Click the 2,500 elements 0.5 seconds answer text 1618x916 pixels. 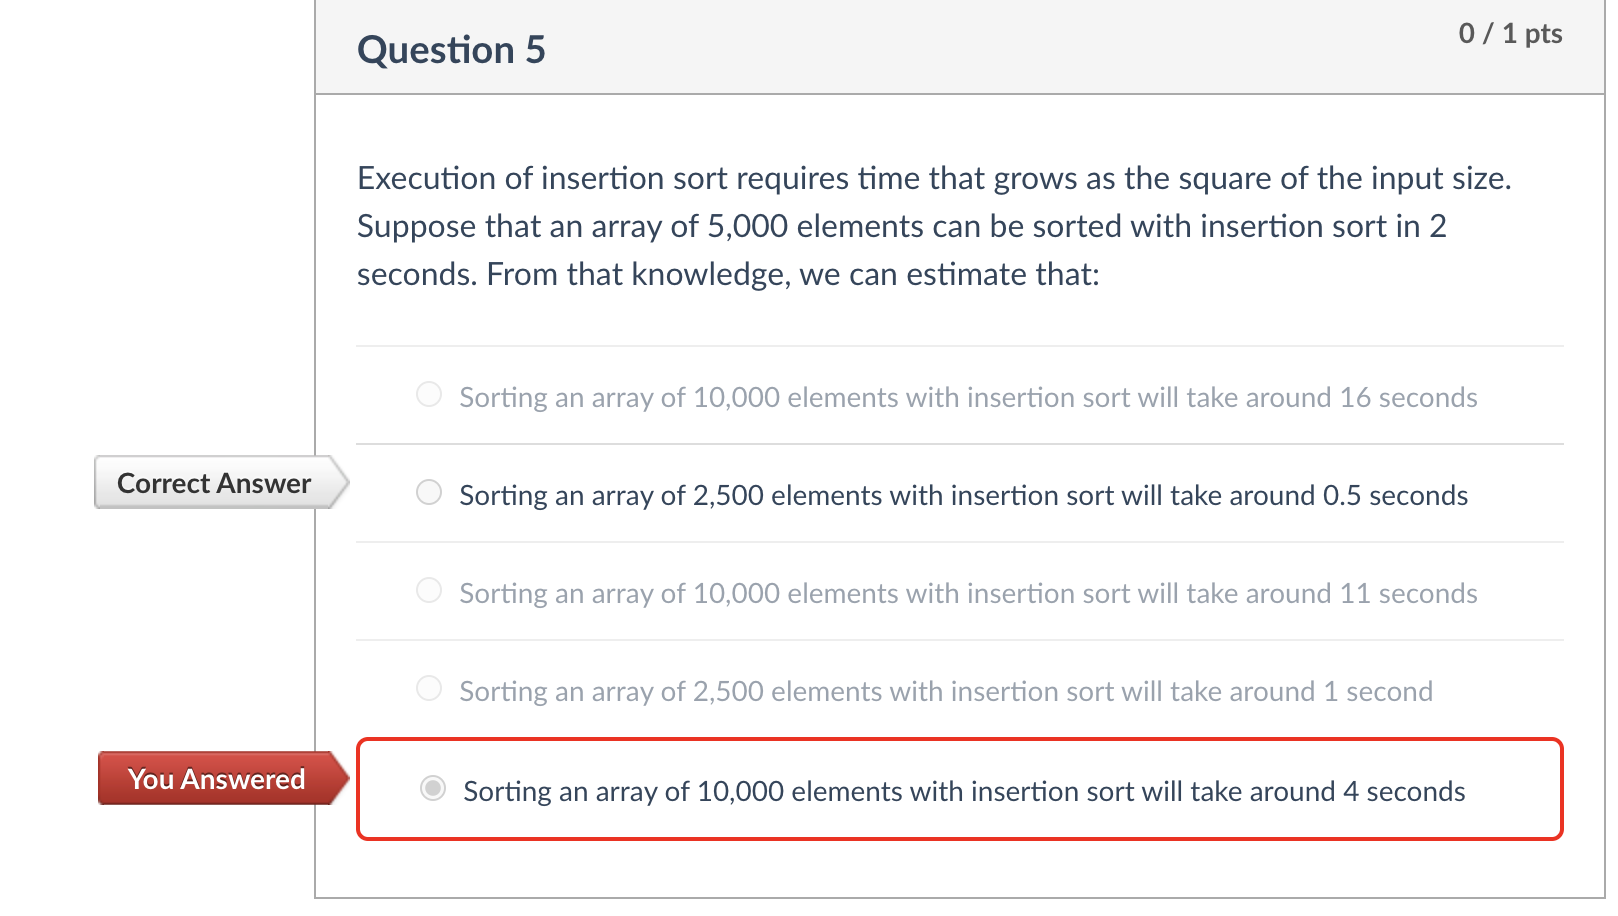(964, 494)
